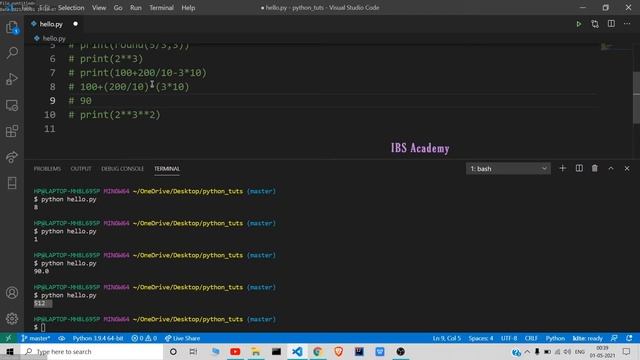Change indentation via Spaces: 4
The image size is (640, 360).
tap(481, 338)
